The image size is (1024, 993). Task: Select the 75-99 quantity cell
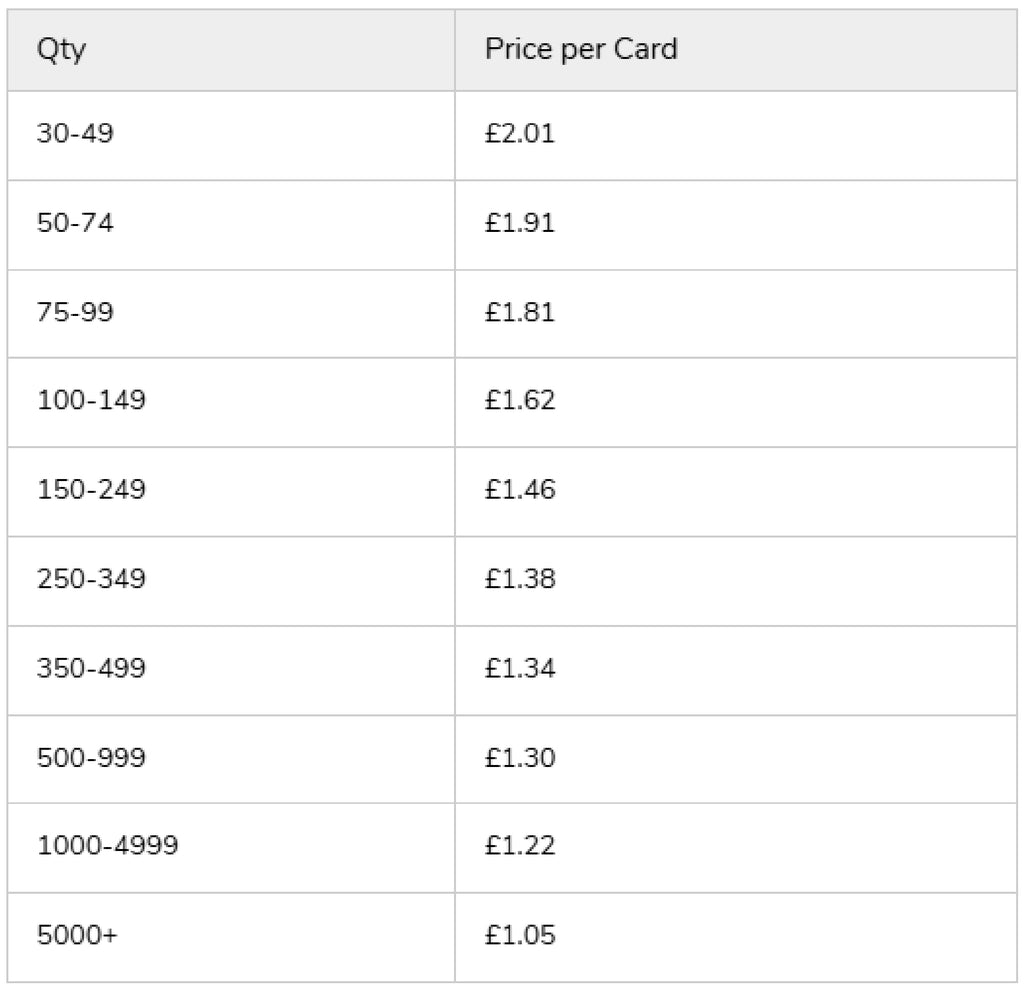tap(231, 314)
